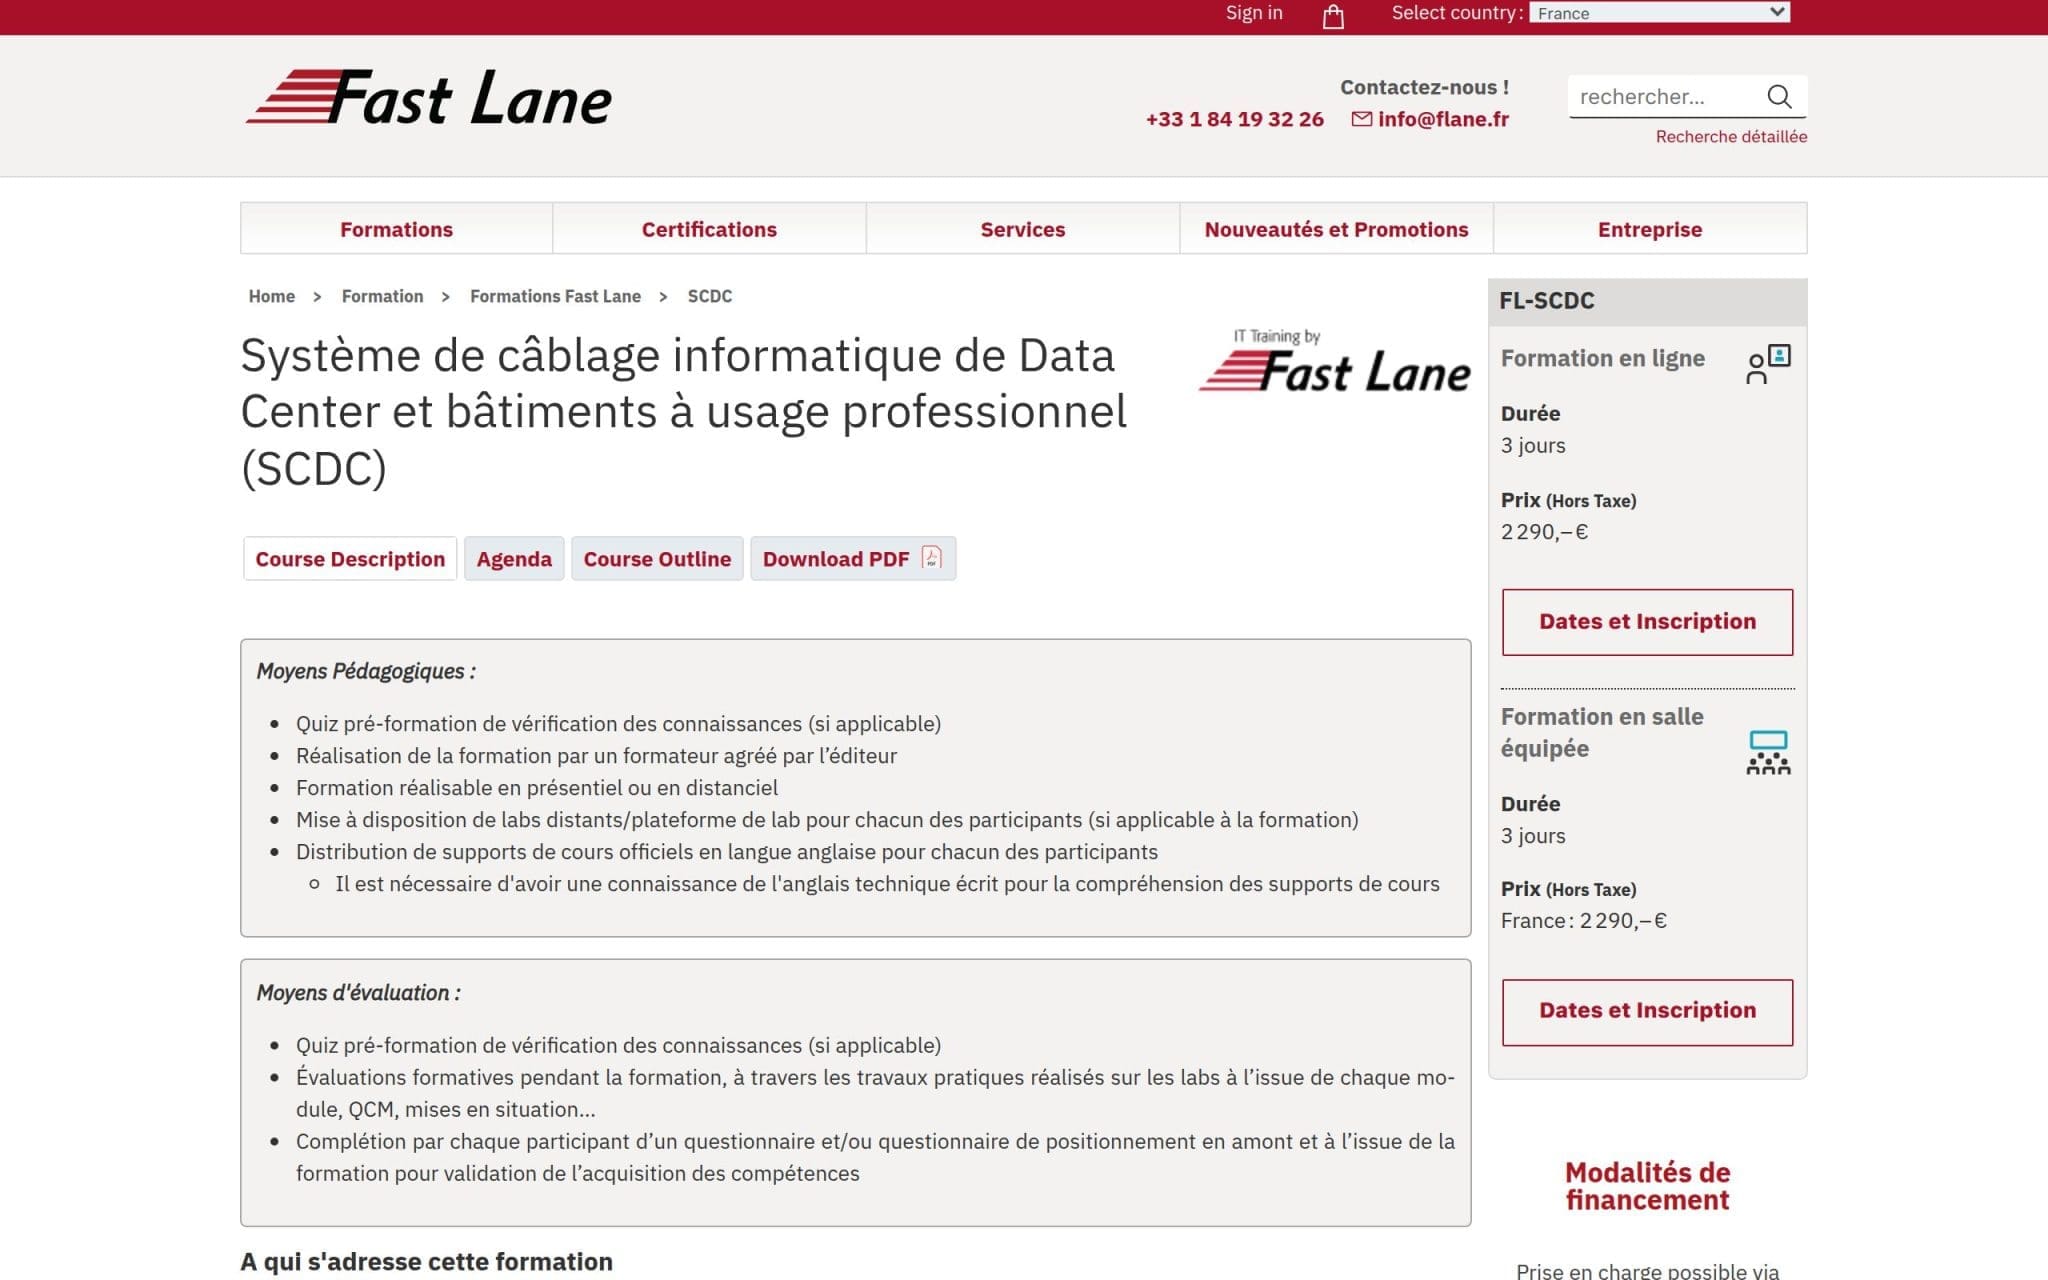
Task: Click Modalités de financement heading
Action: [1647, 1186]
